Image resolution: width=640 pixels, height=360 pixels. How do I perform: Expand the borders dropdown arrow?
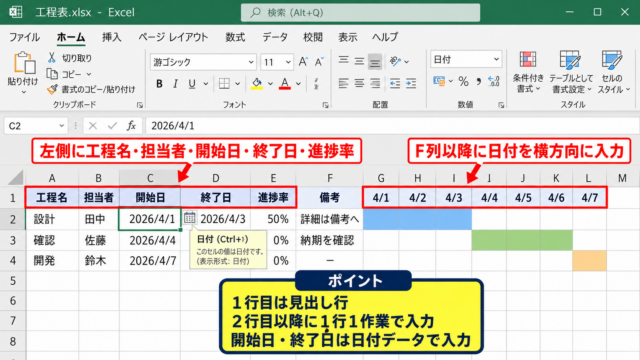(238, 84)
